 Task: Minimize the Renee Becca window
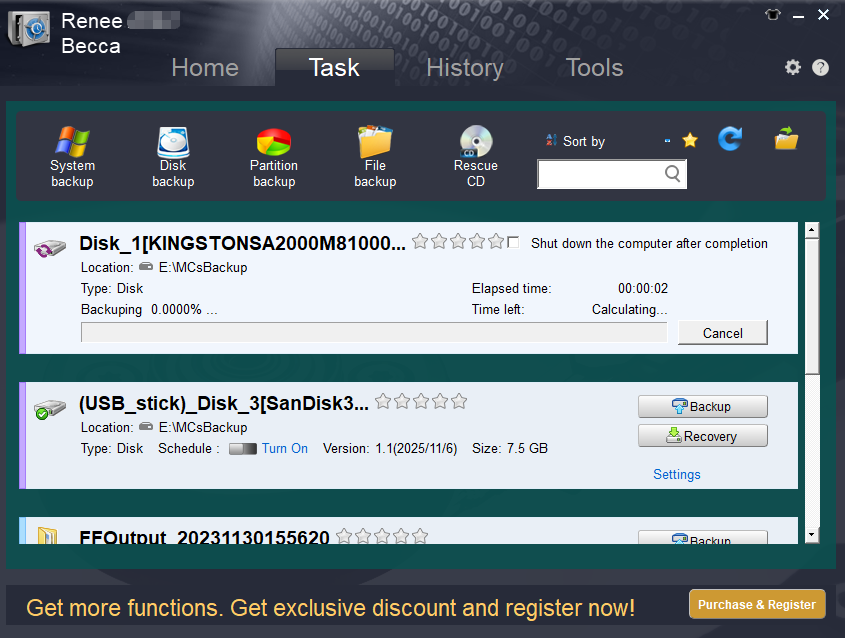pyautogui.click(x=798, y=16)
